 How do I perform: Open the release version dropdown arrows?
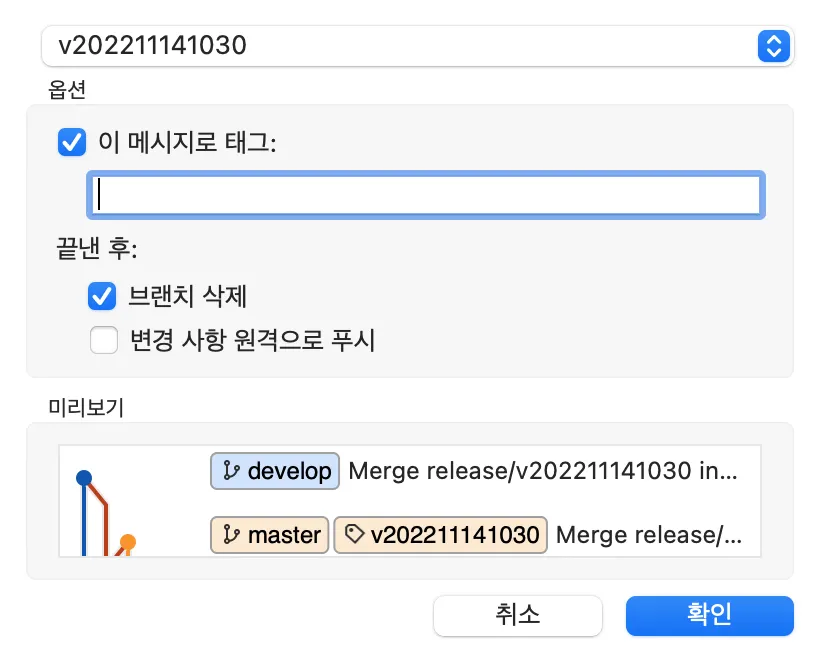(773, 46)
